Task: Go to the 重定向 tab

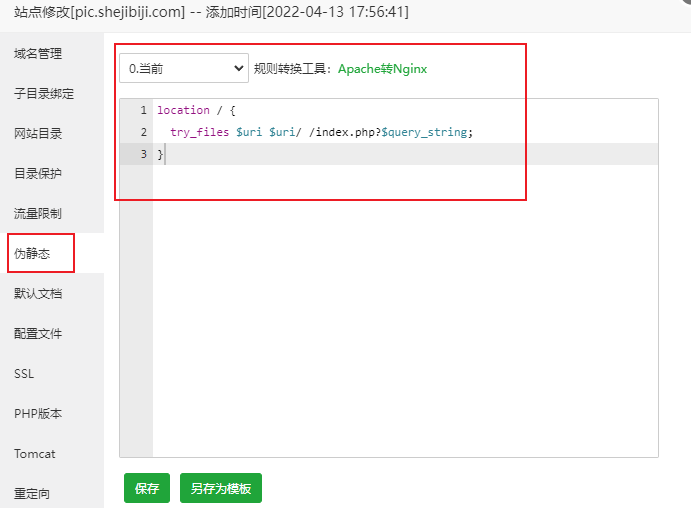Action: click(x=32, y=493)
